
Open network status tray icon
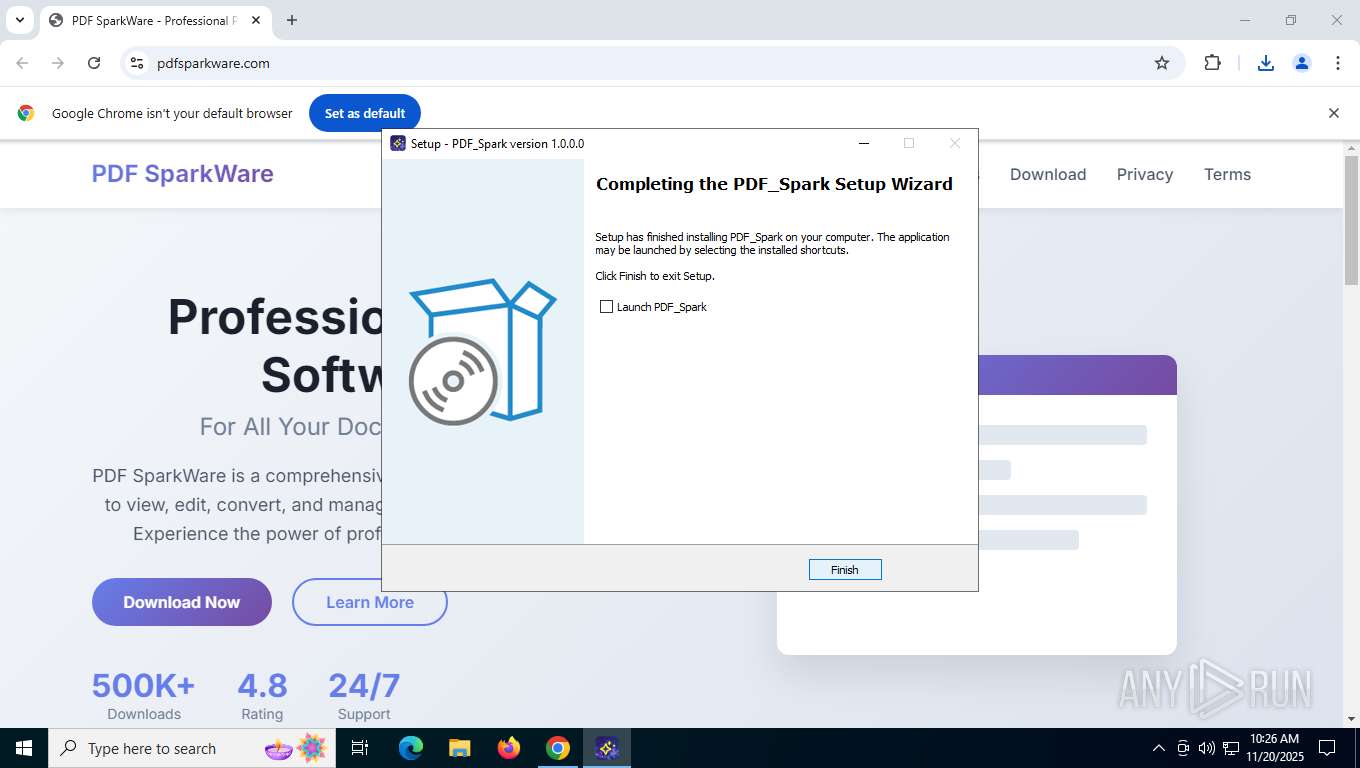point(1230,748)
